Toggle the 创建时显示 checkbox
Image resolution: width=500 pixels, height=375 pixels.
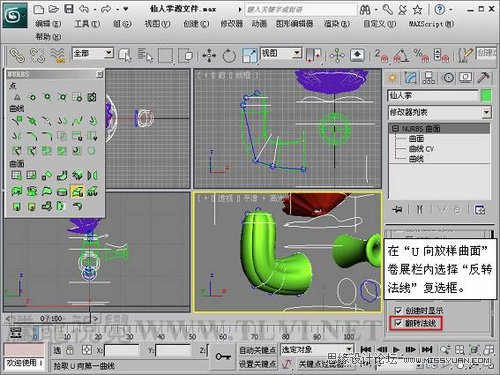[398, 310]
